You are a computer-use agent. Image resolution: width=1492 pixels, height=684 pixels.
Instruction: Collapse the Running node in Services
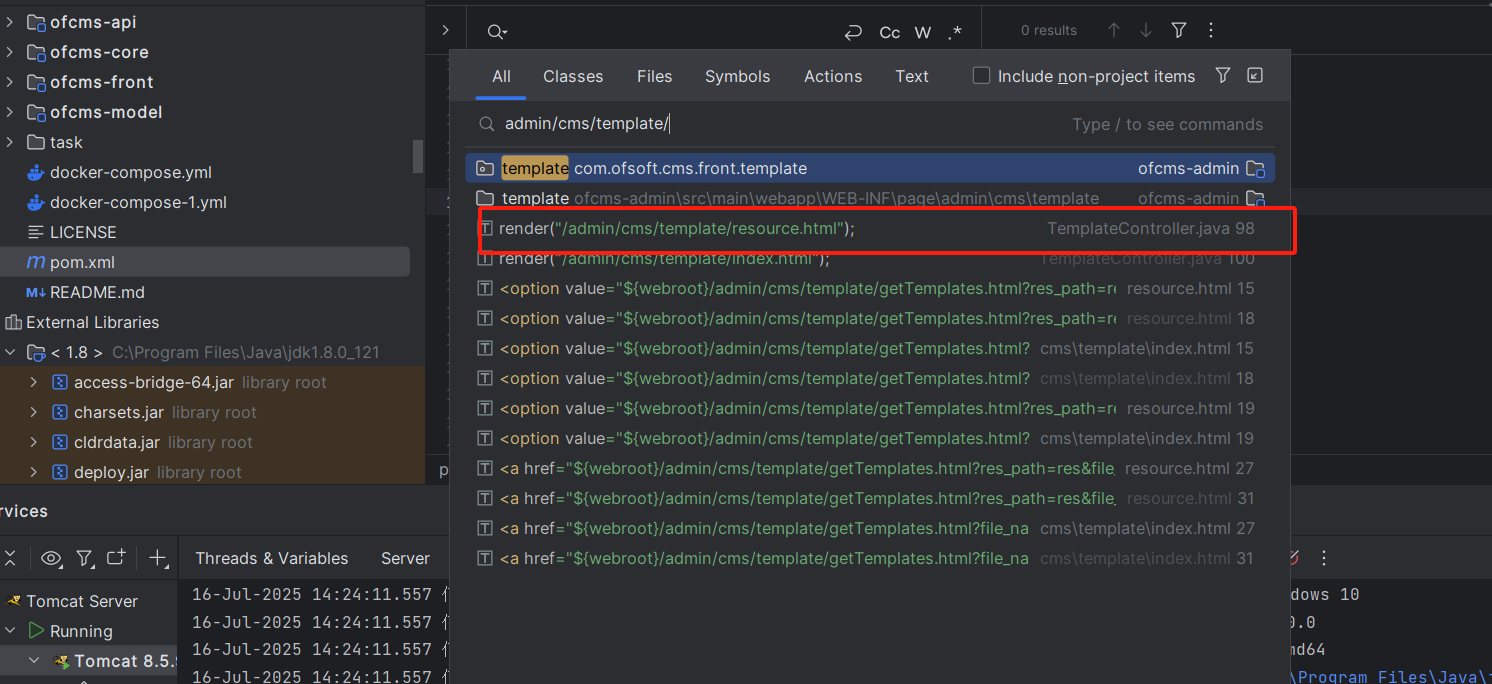[10, 631]
